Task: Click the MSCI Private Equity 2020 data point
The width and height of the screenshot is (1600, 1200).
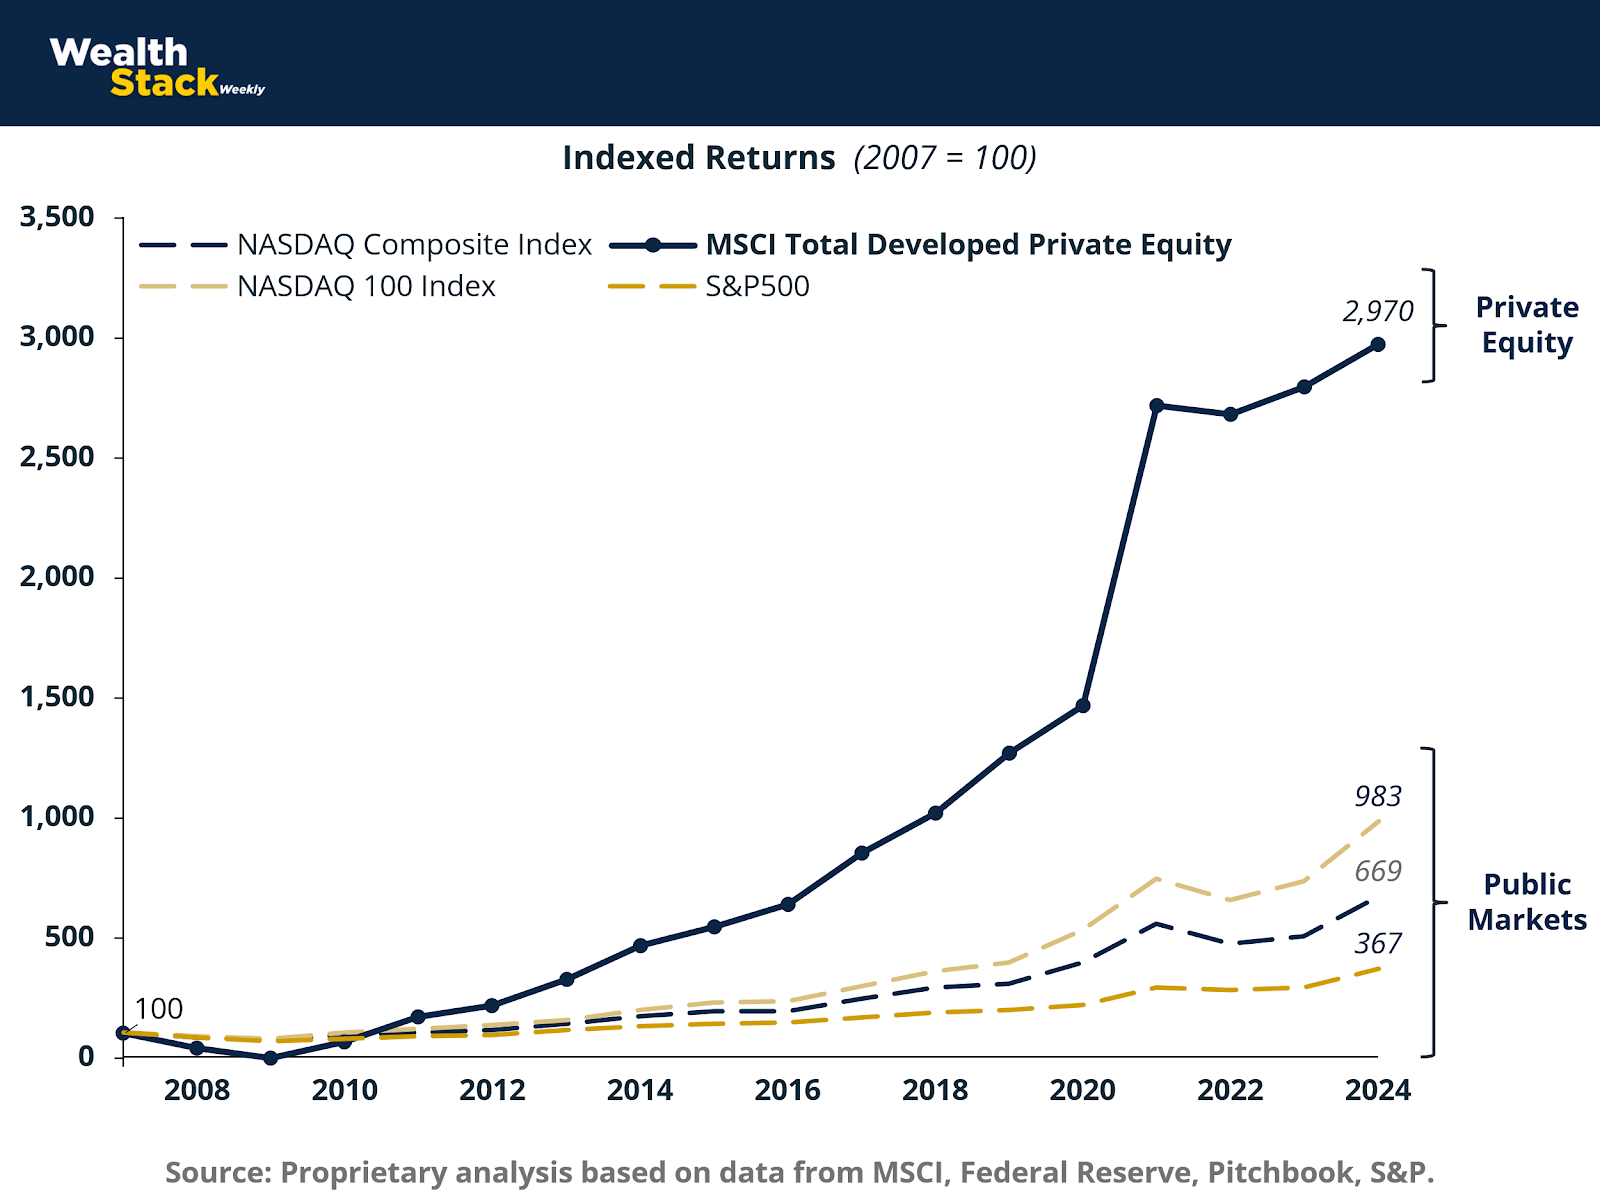Action: (1083, 706)
